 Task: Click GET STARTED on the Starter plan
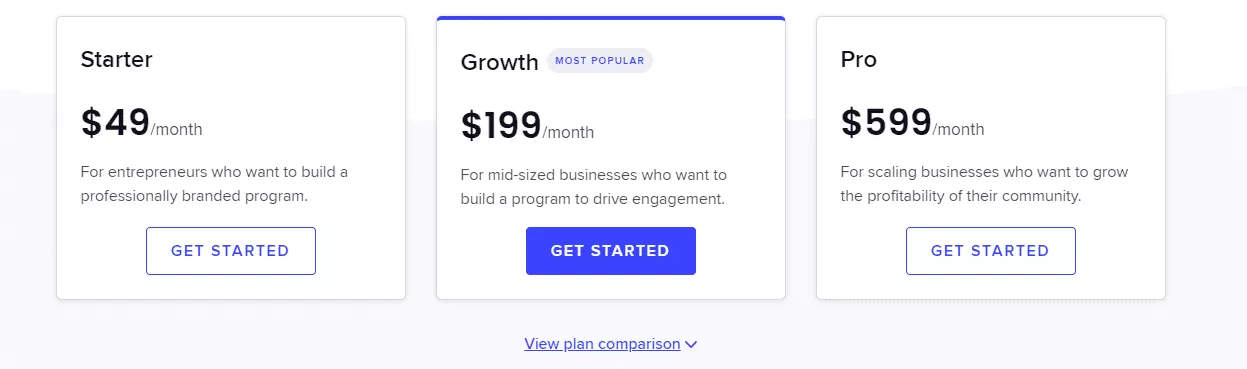click(x=231, y=251)
